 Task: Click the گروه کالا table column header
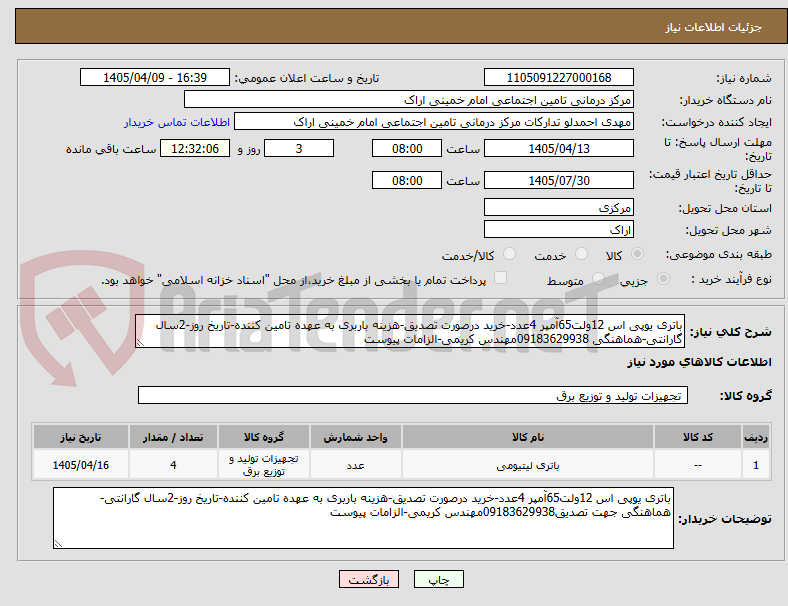pos(264,437)
